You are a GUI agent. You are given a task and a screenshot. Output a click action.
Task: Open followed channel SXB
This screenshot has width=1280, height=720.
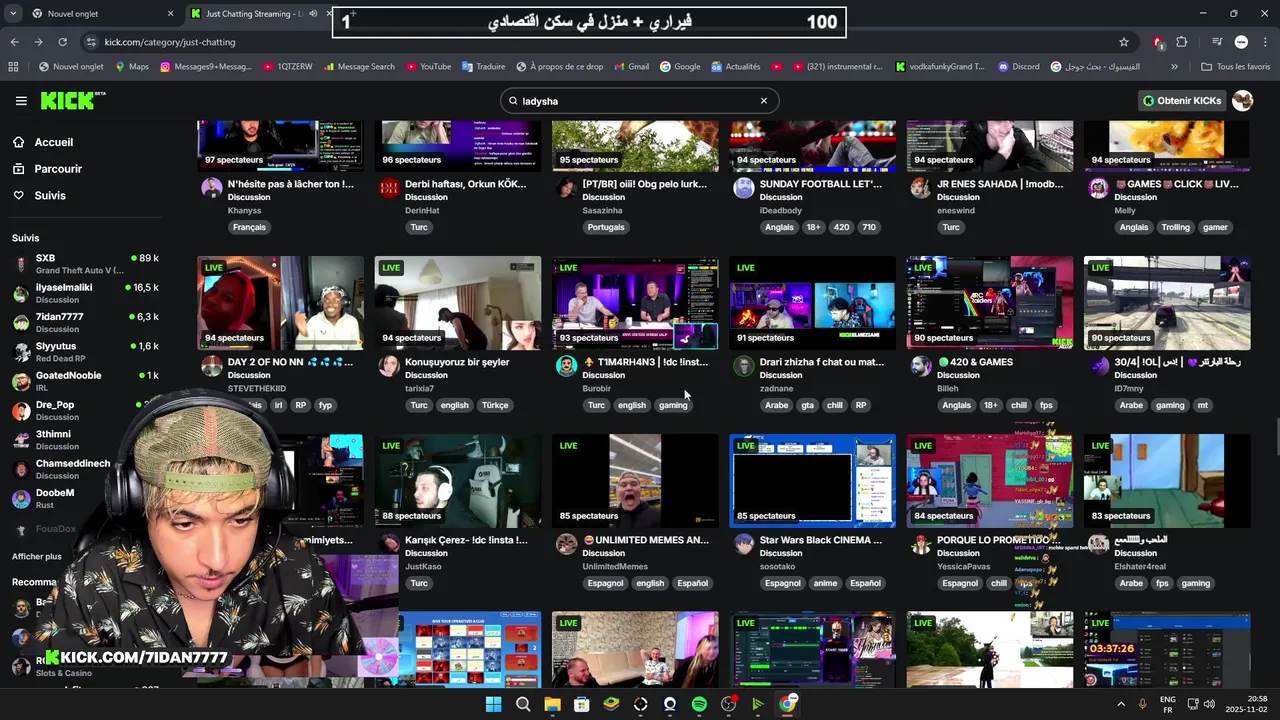(x=85, y=264)
